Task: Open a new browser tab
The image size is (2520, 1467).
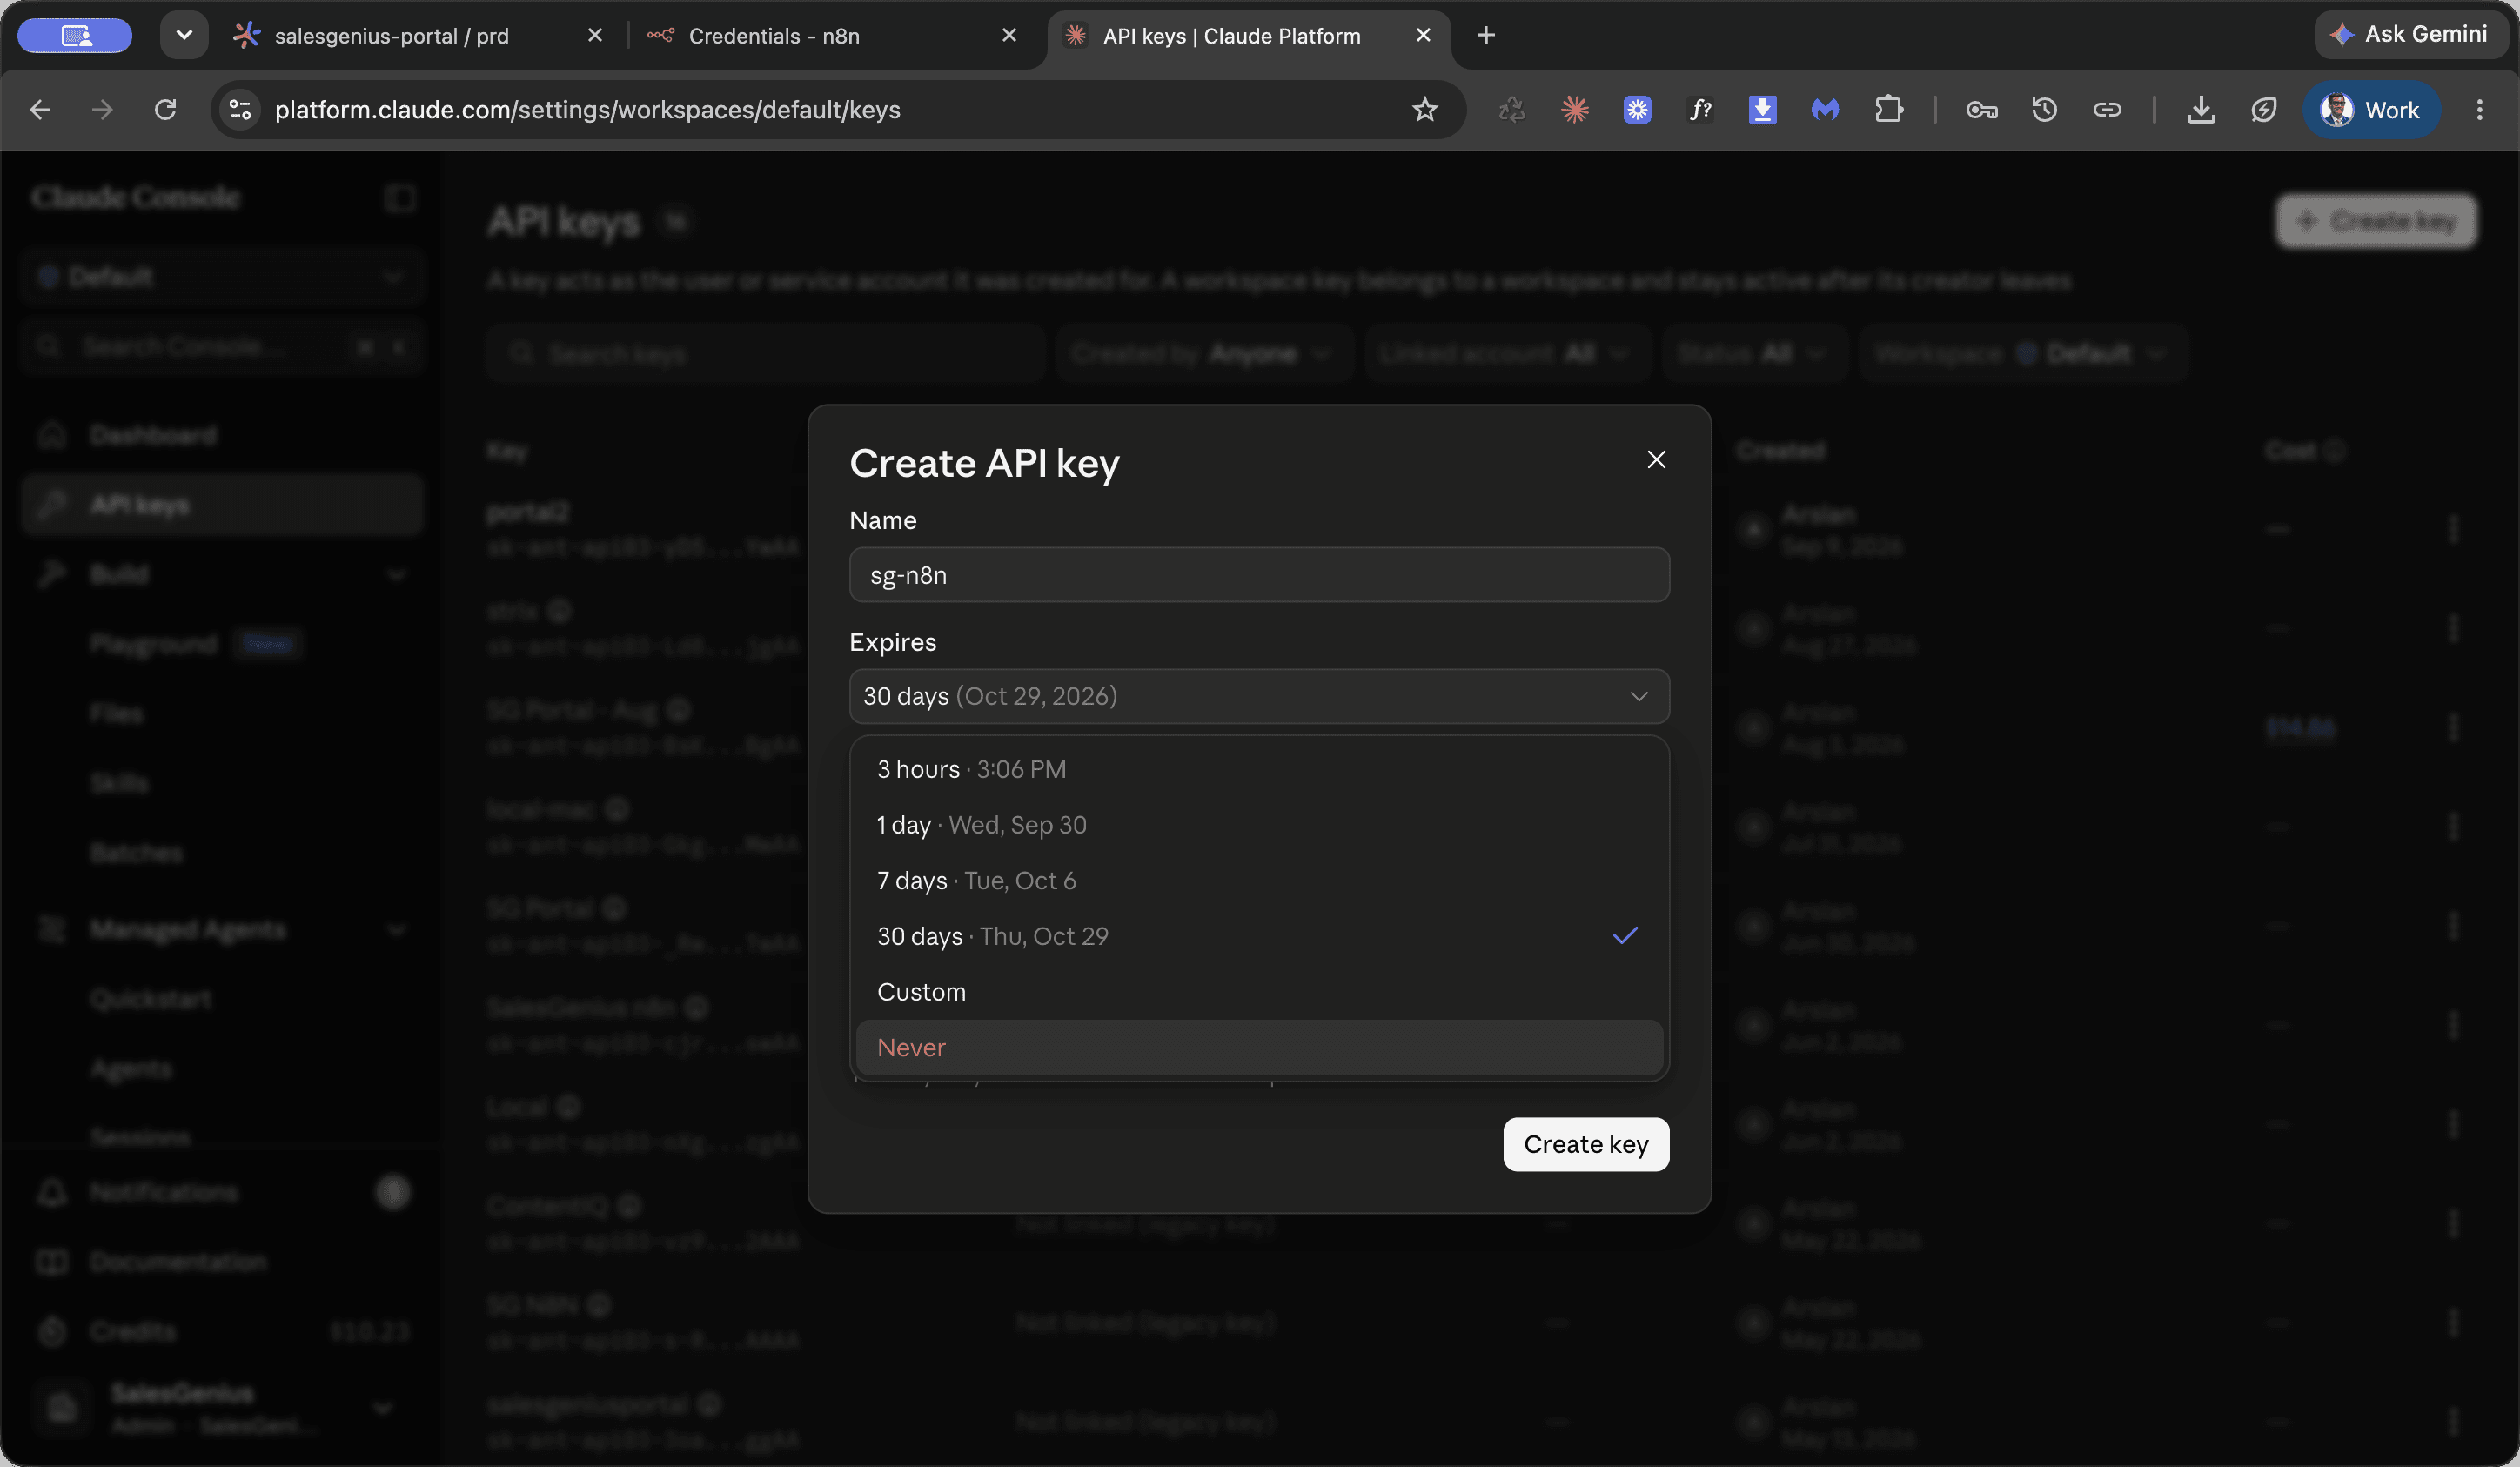Action: point(1486,35)
